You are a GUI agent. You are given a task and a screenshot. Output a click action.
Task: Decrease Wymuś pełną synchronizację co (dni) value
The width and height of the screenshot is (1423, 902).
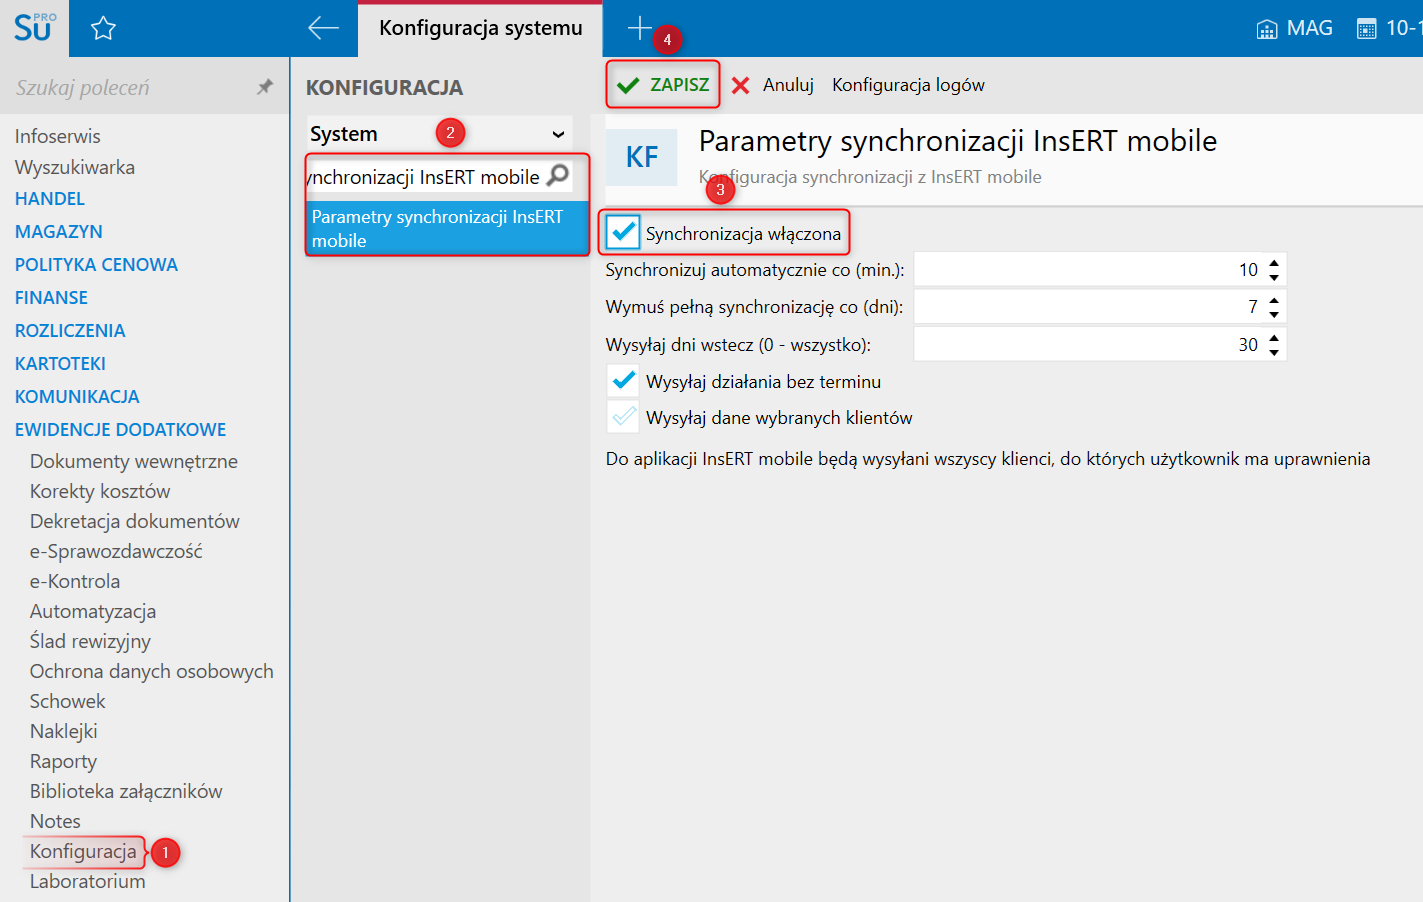coord(1274,314)
